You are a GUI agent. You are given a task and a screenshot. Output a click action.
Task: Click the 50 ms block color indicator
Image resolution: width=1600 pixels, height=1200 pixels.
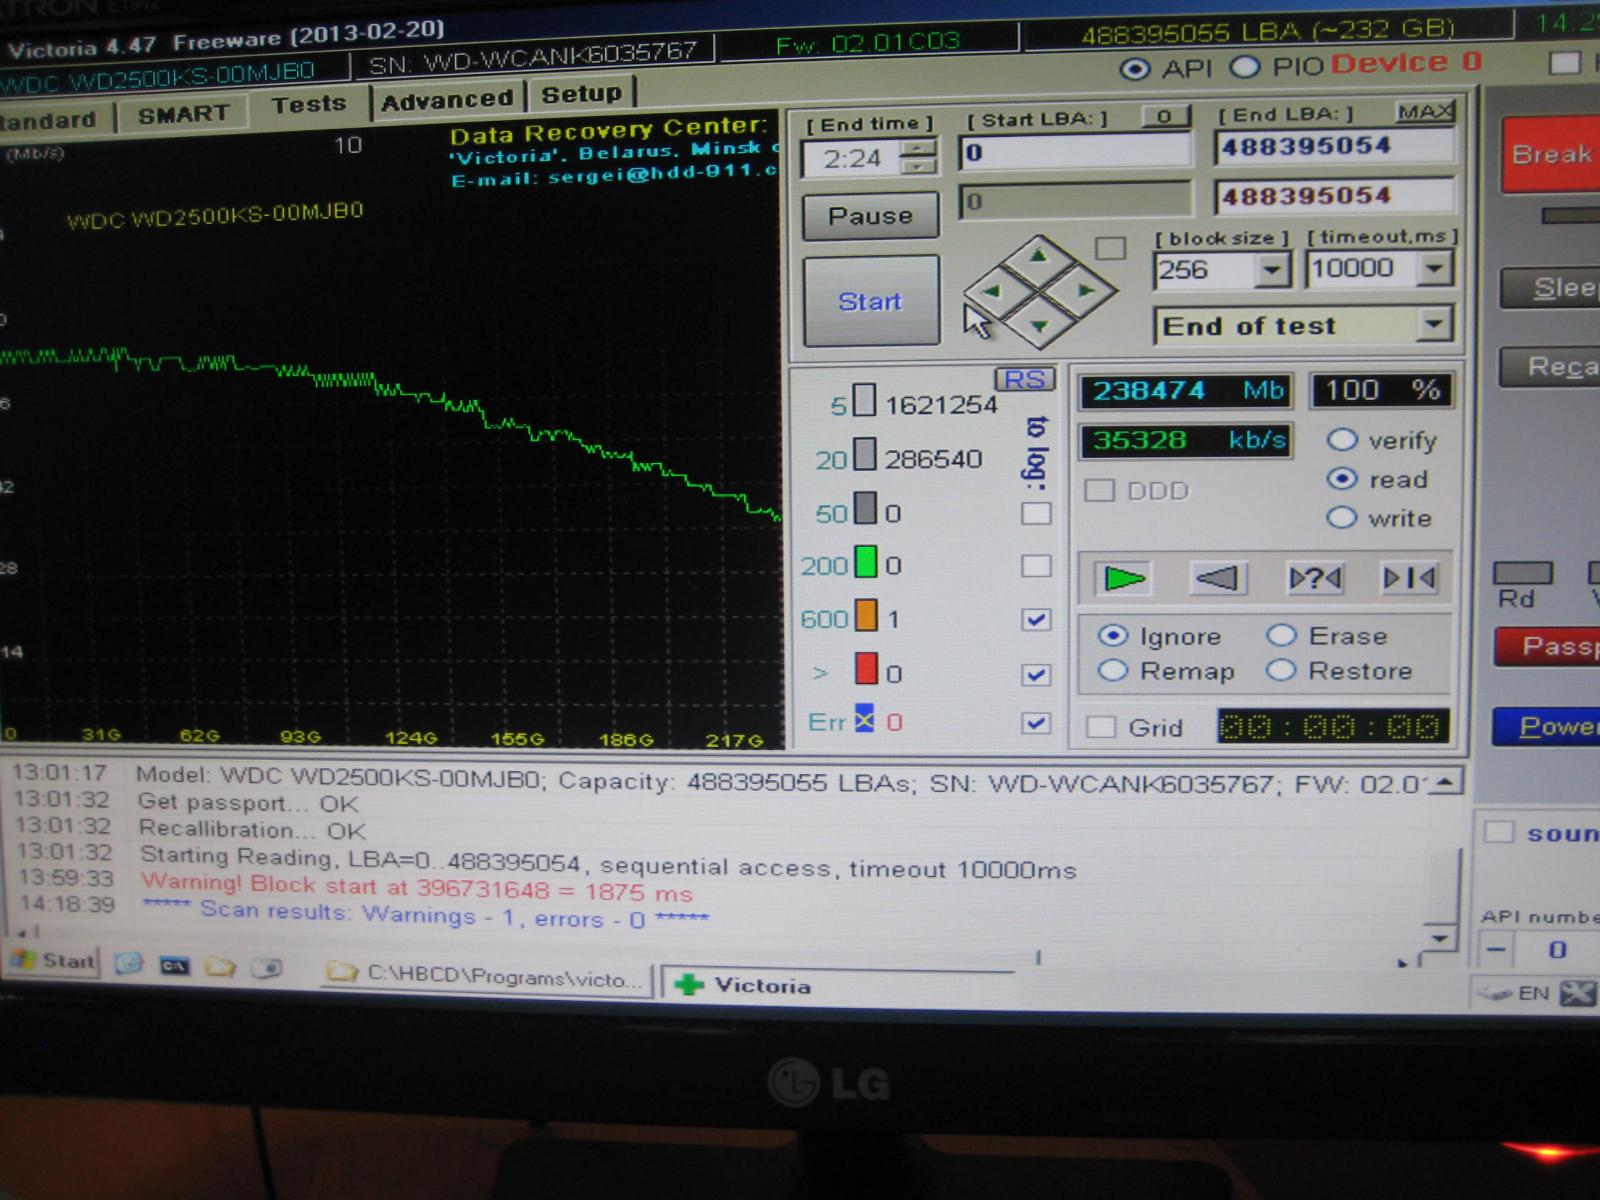tap(866, 508)
